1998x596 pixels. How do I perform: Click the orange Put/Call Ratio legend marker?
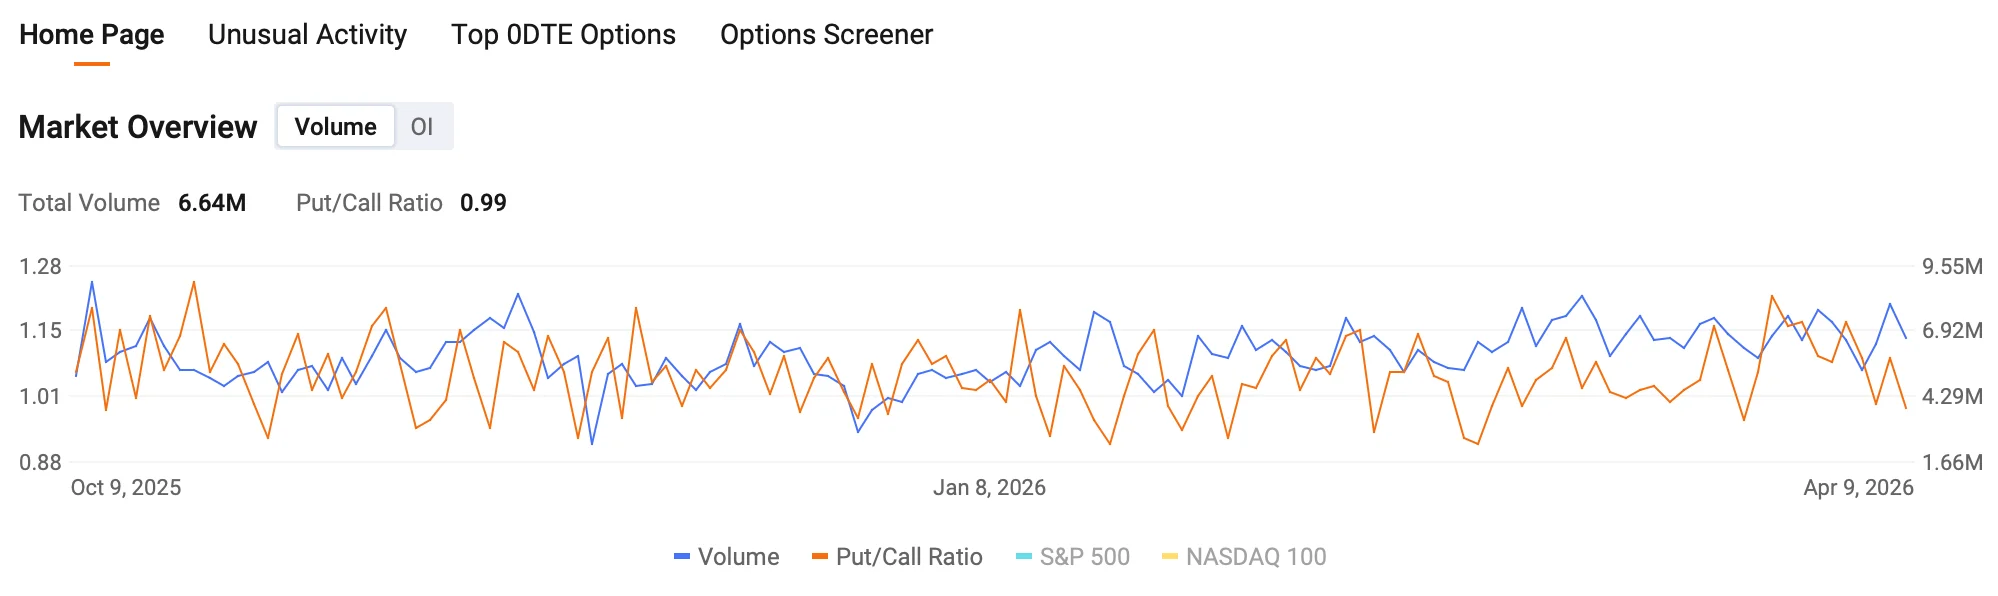(x=822, y=557)
